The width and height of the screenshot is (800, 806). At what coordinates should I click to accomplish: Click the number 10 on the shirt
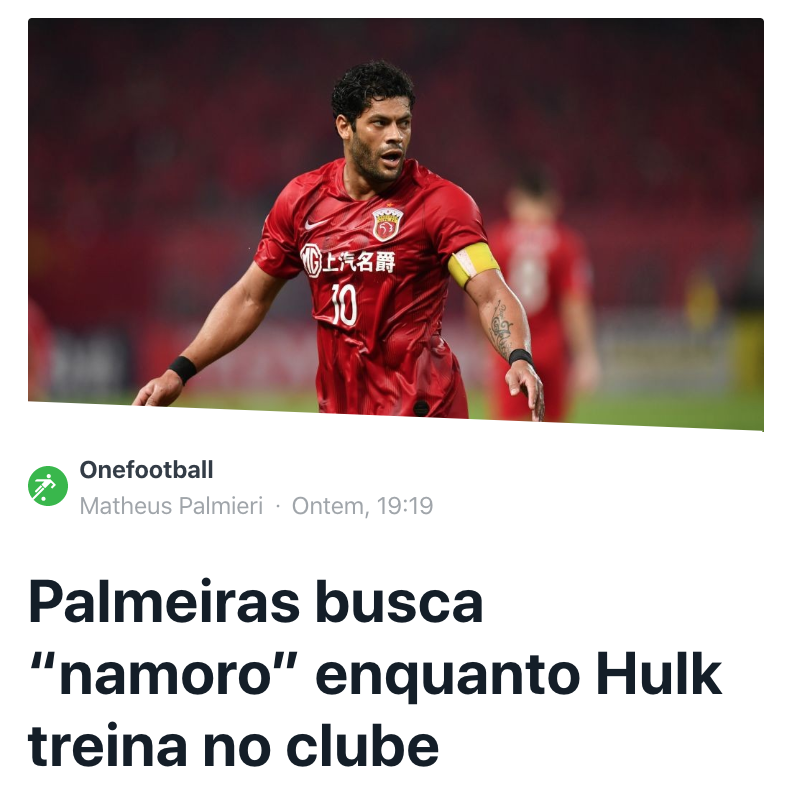coord(344,304)
